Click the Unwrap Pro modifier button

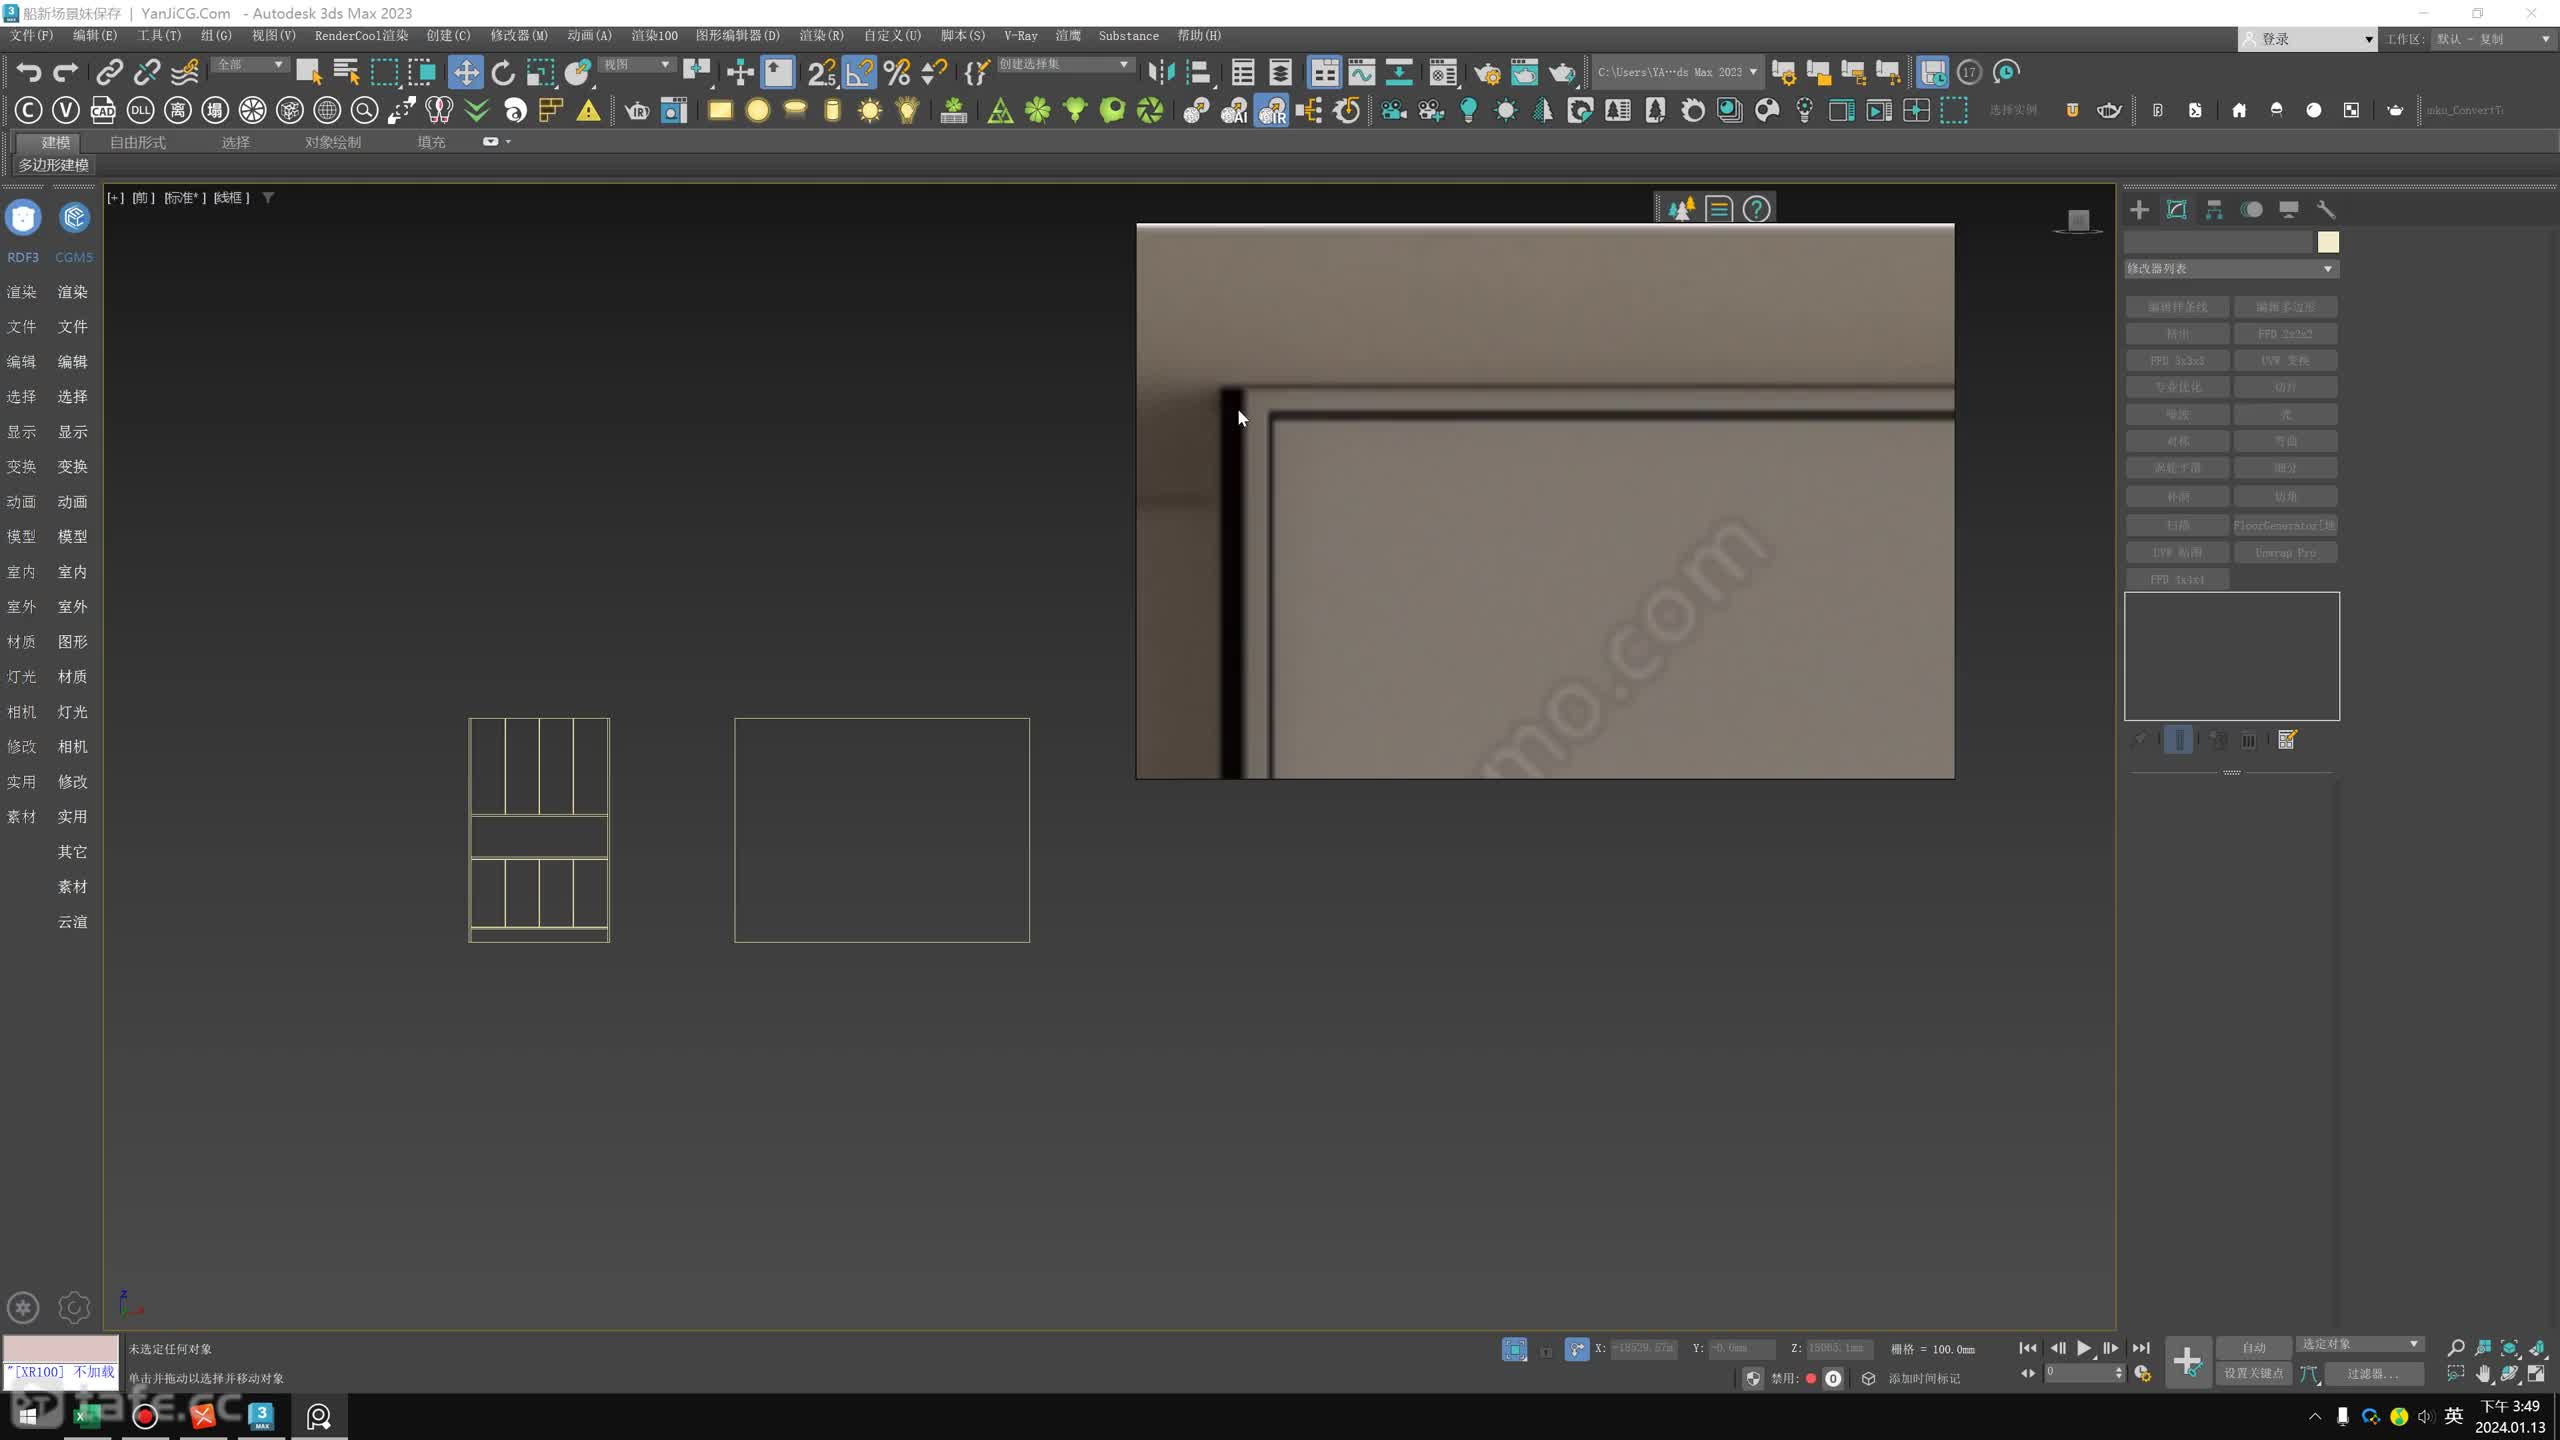tap(2285, 552)
